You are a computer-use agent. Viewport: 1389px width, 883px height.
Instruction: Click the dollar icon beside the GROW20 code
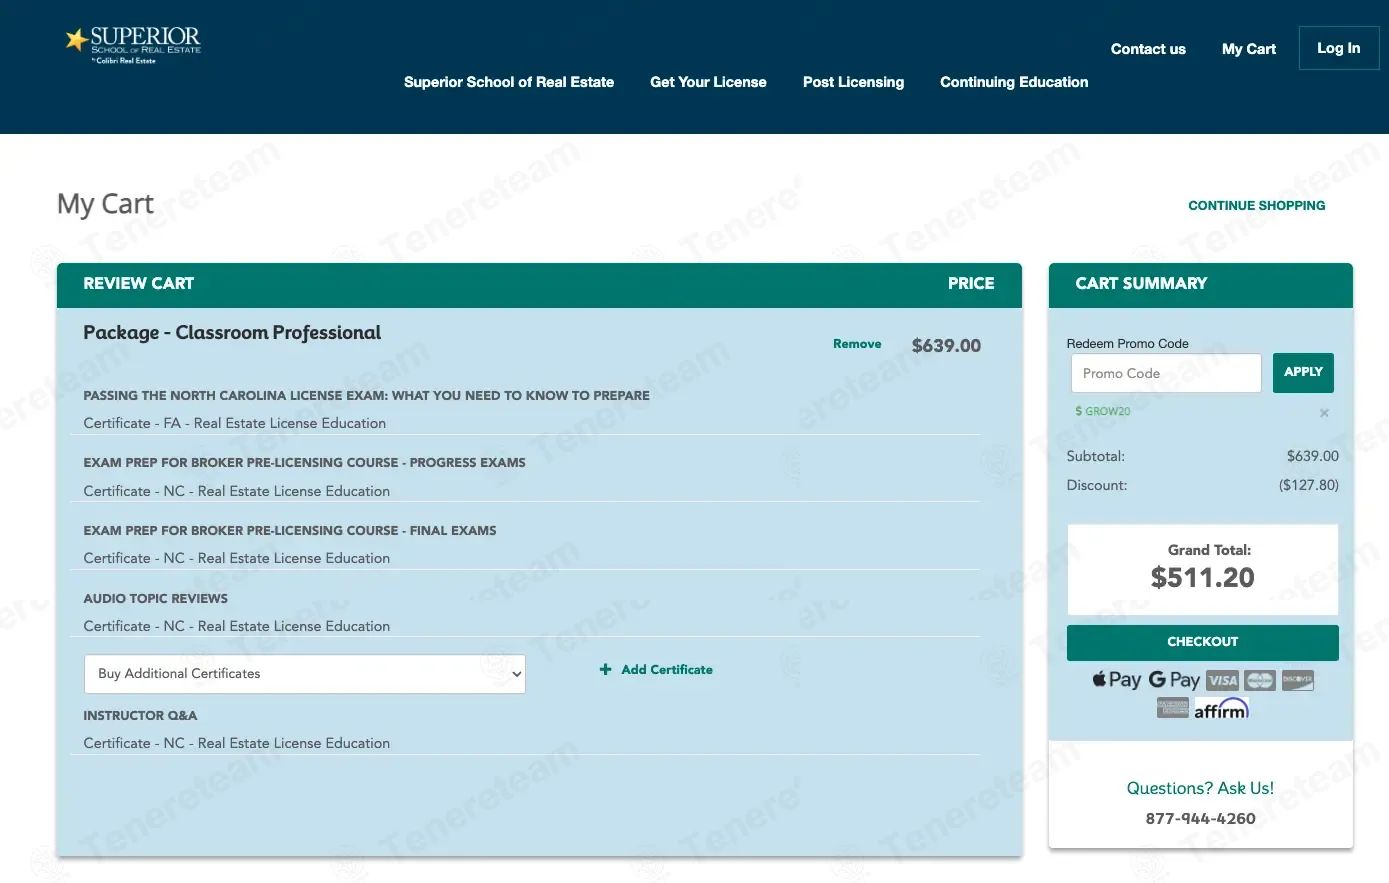tap(1078, 412)
